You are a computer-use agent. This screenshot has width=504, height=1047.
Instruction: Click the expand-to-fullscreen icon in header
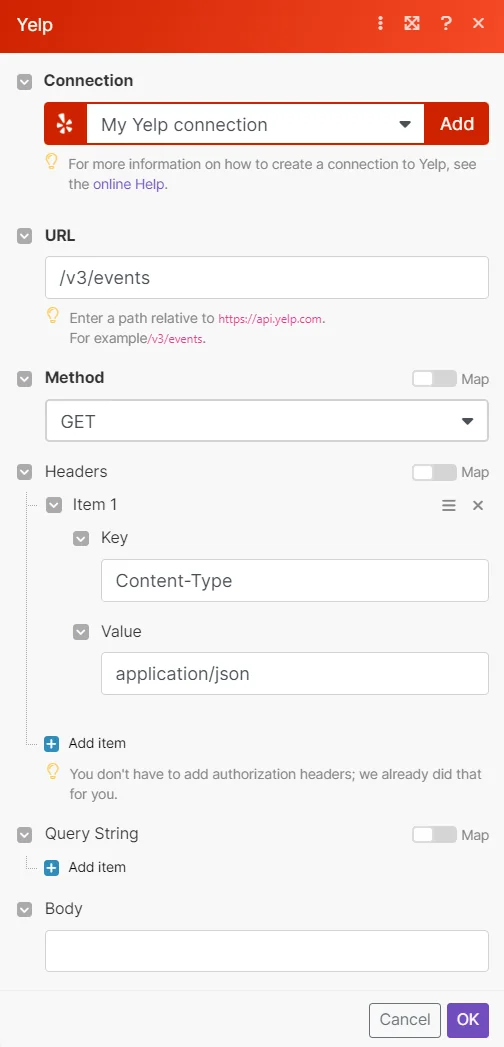point(412,24)
